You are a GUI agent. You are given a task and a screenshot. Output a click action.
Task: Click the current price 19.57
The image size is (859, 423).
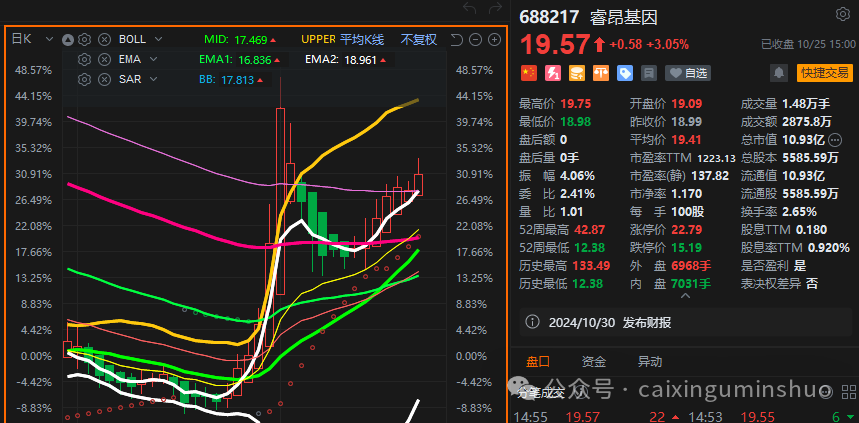556,45
